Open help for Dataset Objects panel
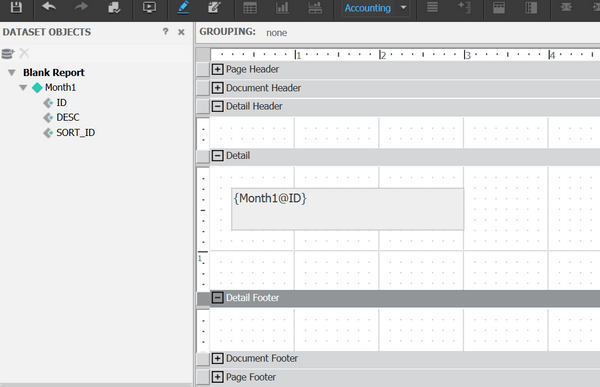Viewport: 600px width, 387px height. coord(165,31)
